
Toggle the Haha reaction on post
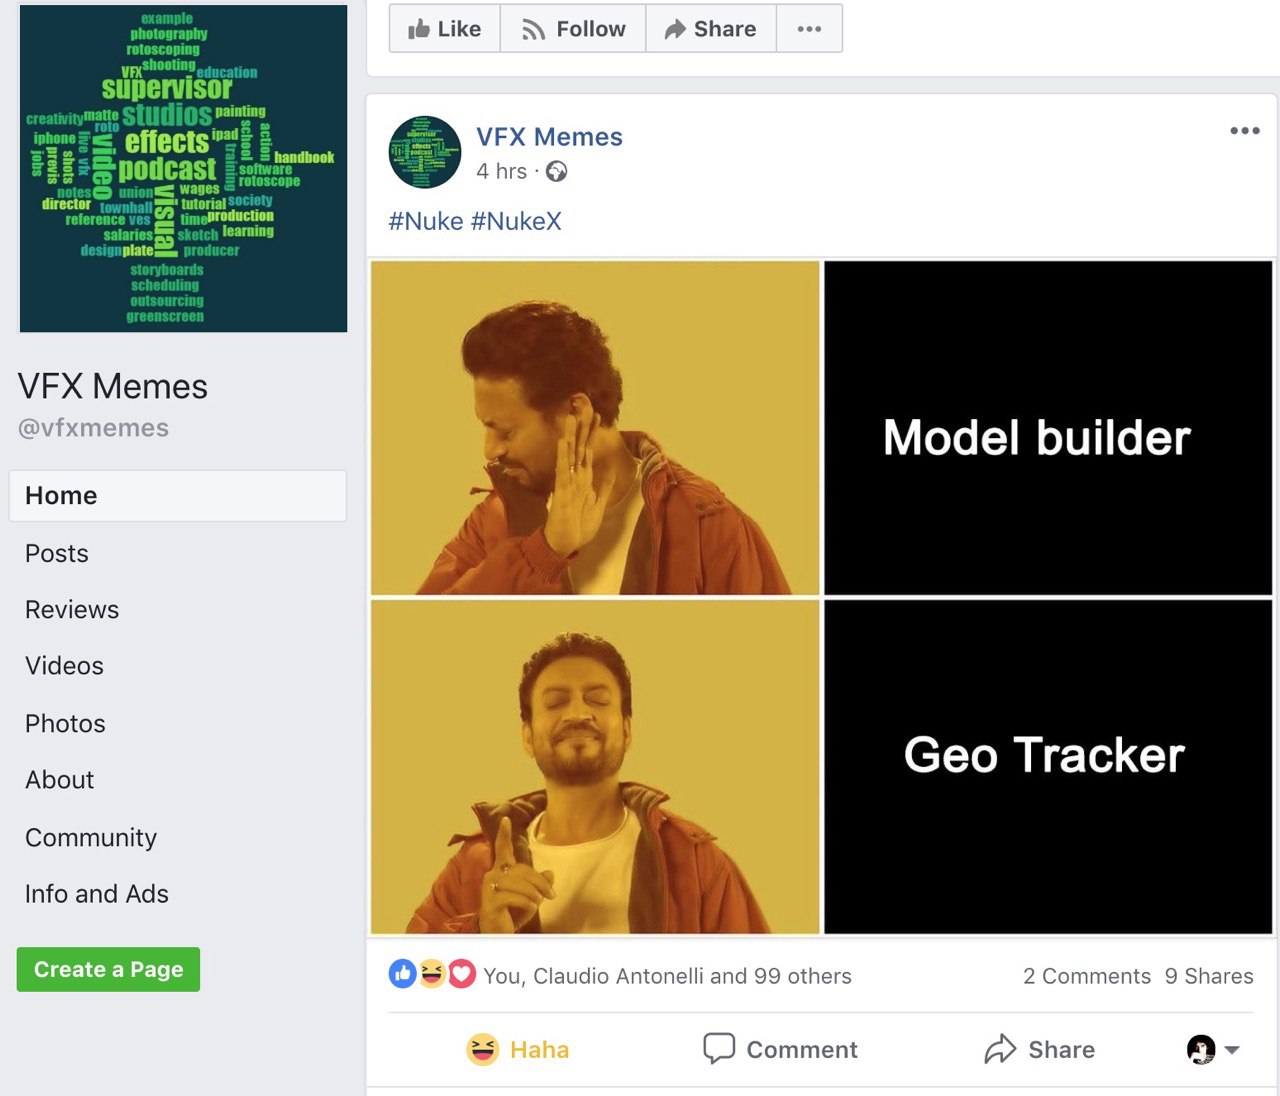pos(518,1049)
